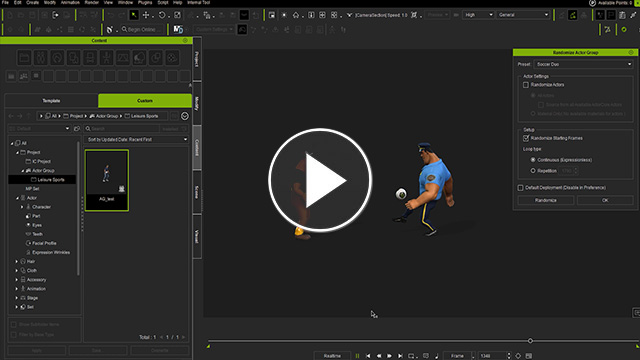Image resolution: width=640 pixels, height=360 pixels.
Task: Click the Randomize button
Action: [546, 200]
